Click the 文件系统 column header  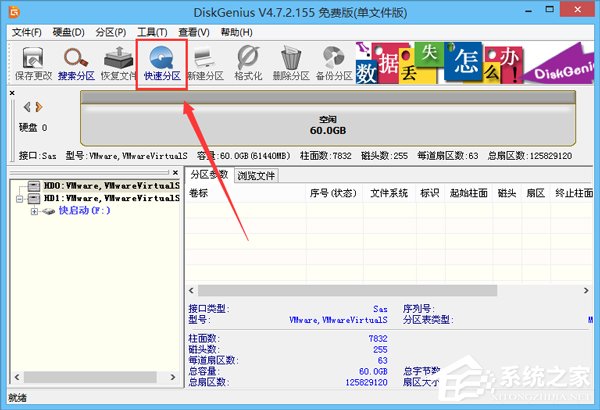tap(389, 193)
